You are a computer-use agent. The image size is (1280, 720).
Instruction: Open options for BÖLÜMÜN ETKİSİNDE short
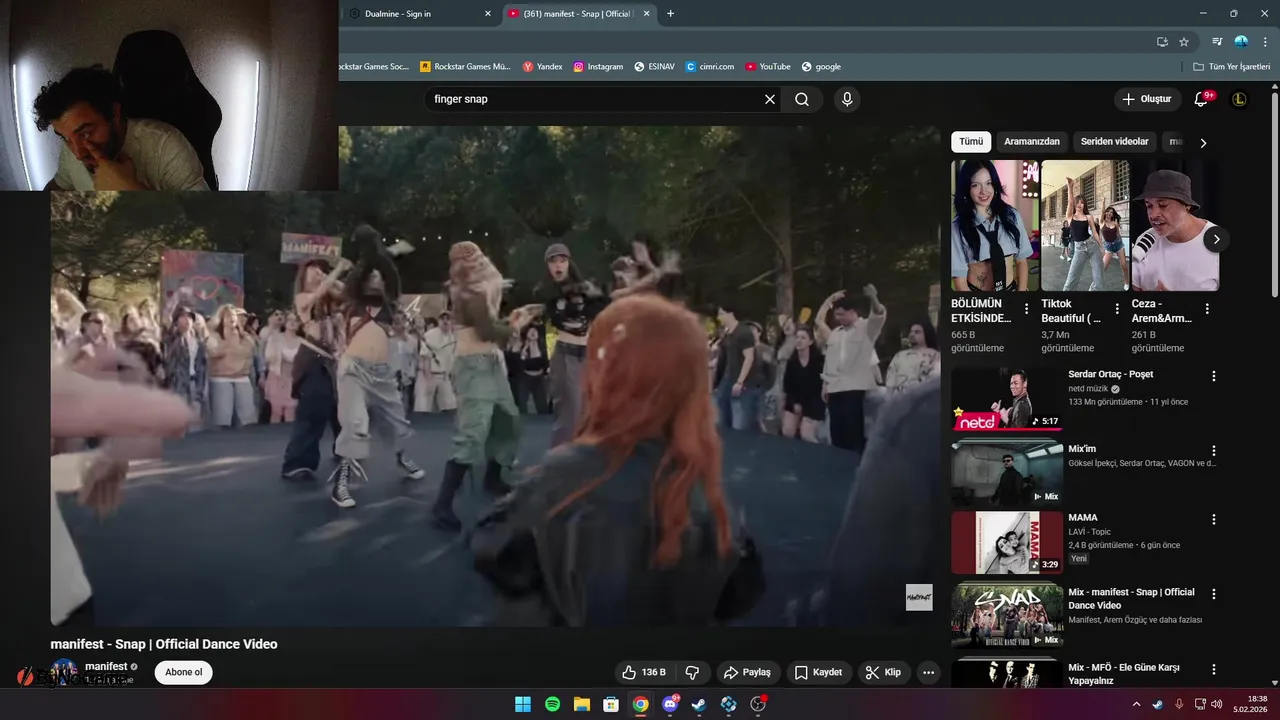point(1026,309)
